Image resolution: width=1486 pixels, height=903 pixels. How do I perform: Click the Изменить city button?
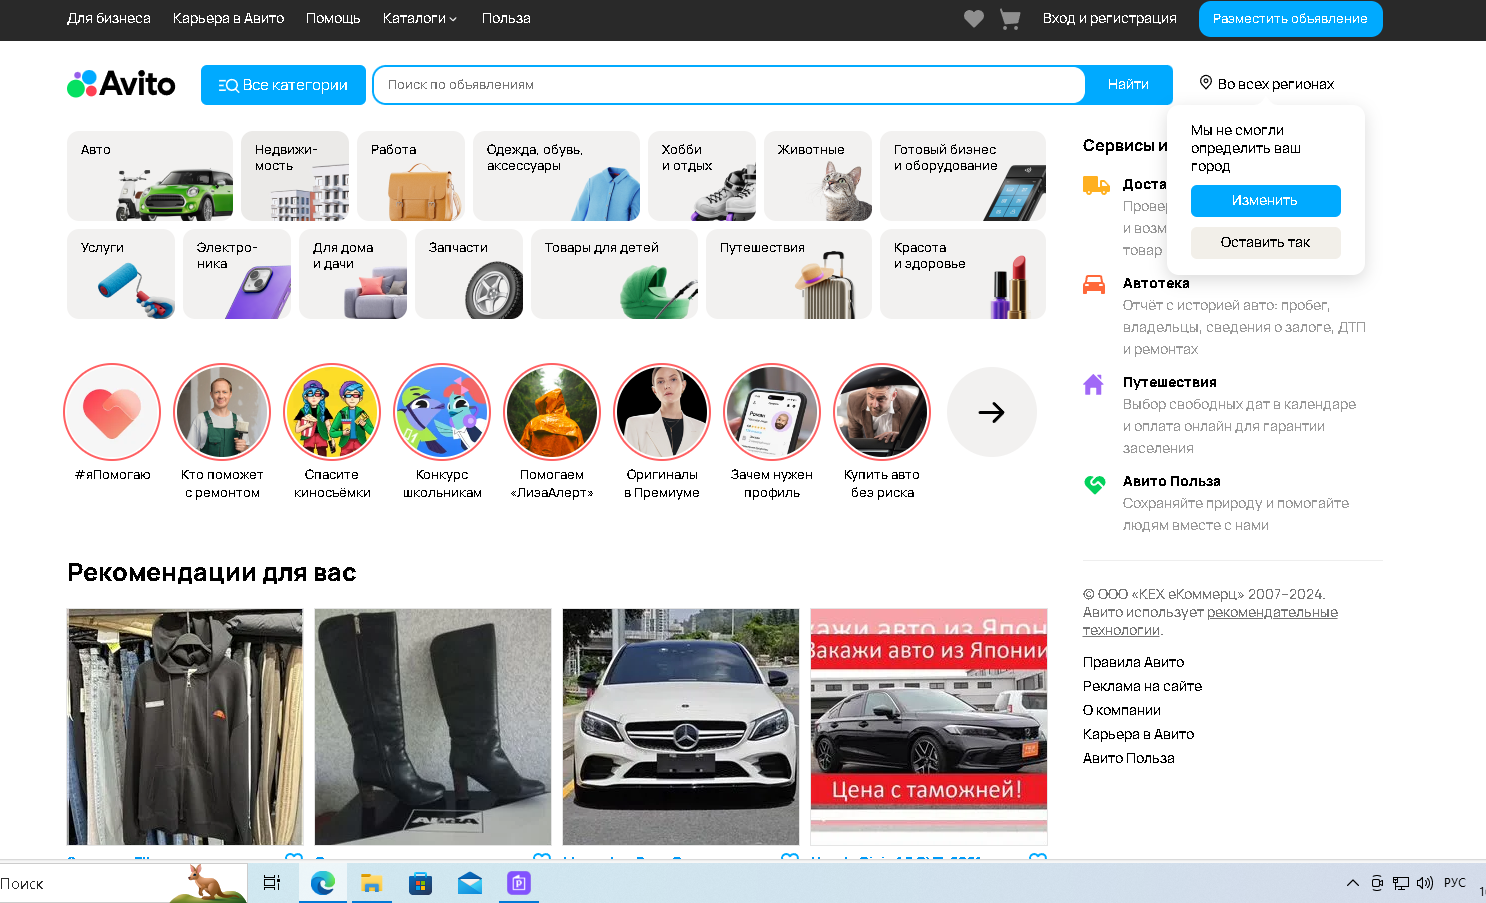click(1266, 201)
